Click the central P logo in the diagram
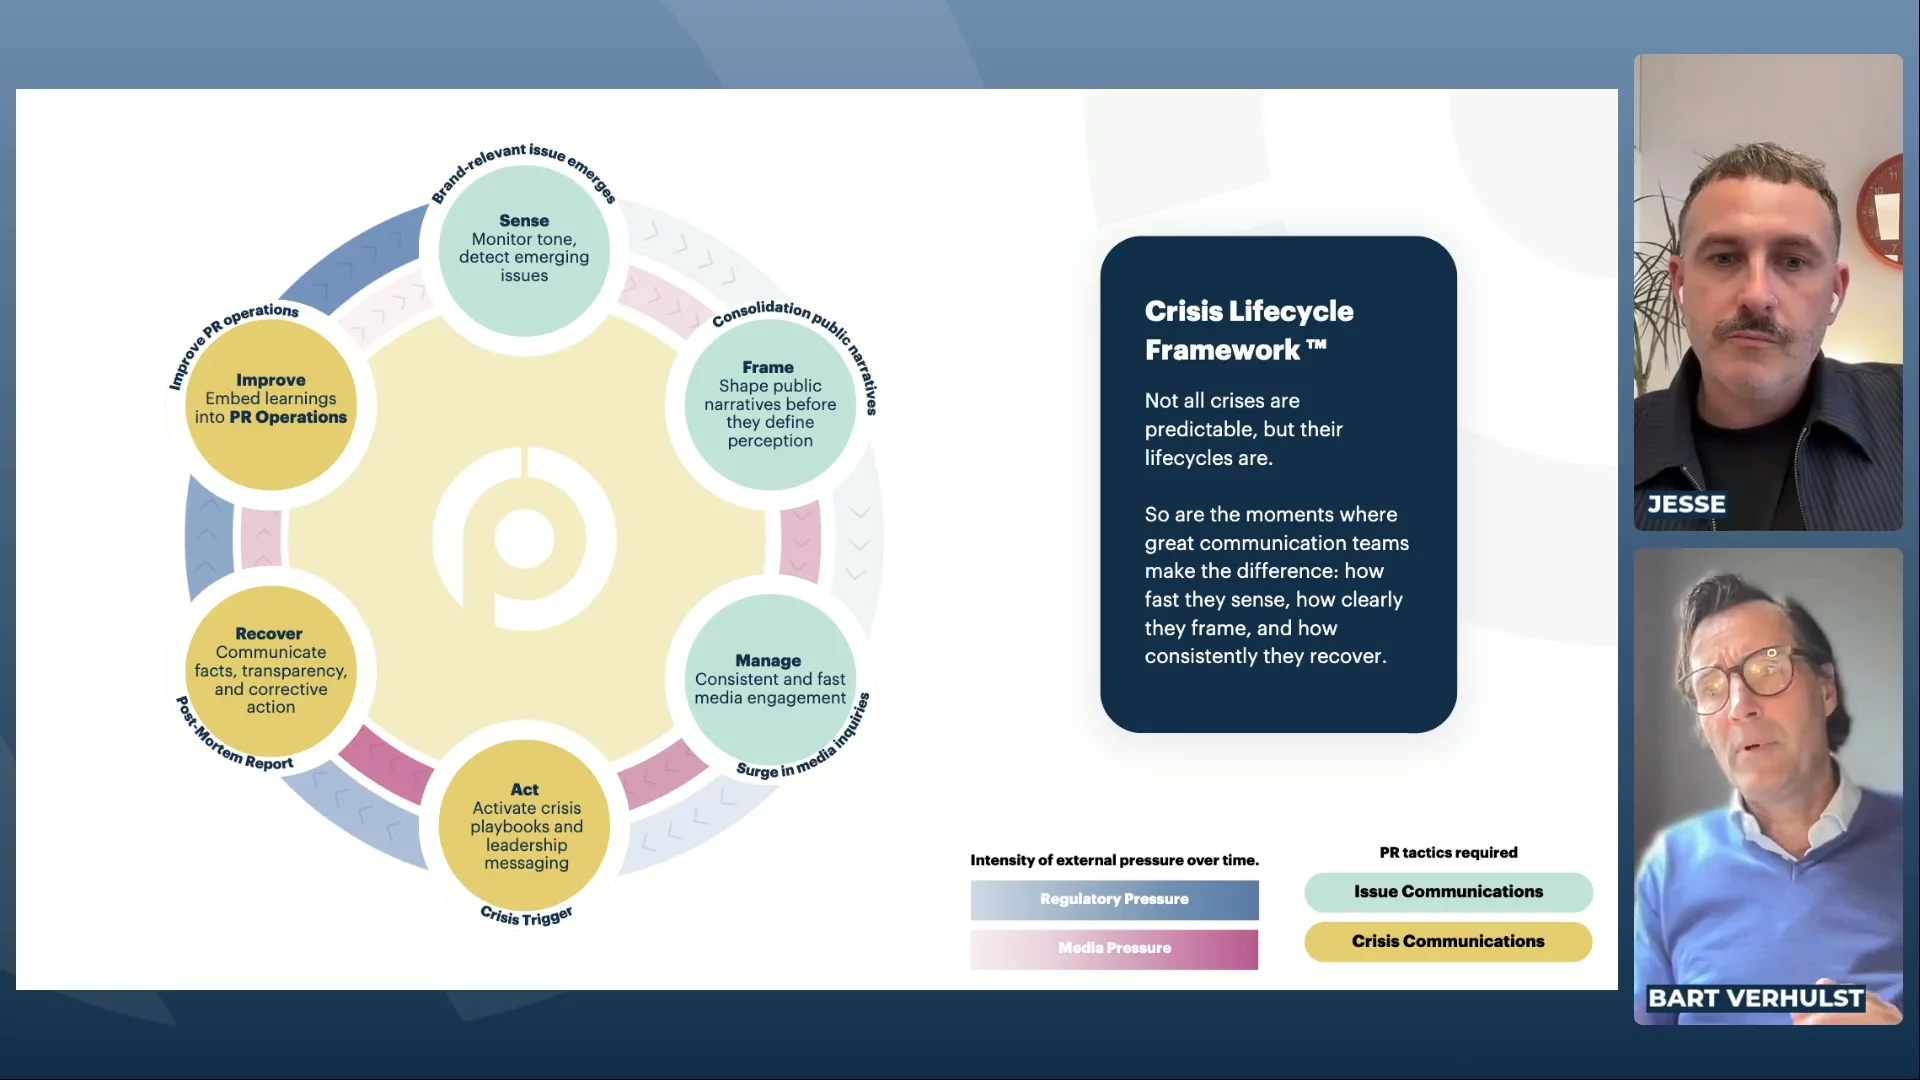Viewport: 1920px width, 1080px height. pos(524,539)
